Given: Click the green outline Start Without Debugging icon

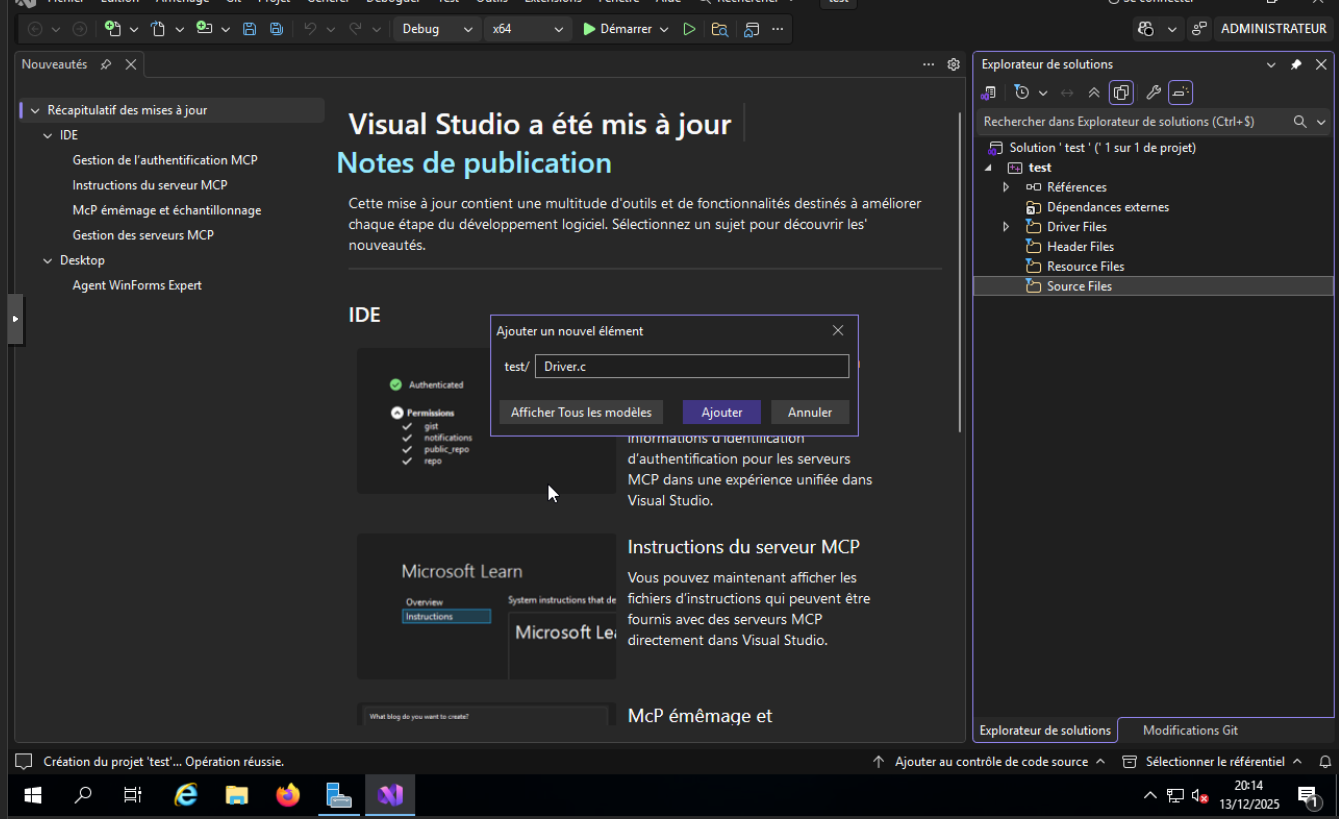Looking at the screenshot, I should click(689, 29).
